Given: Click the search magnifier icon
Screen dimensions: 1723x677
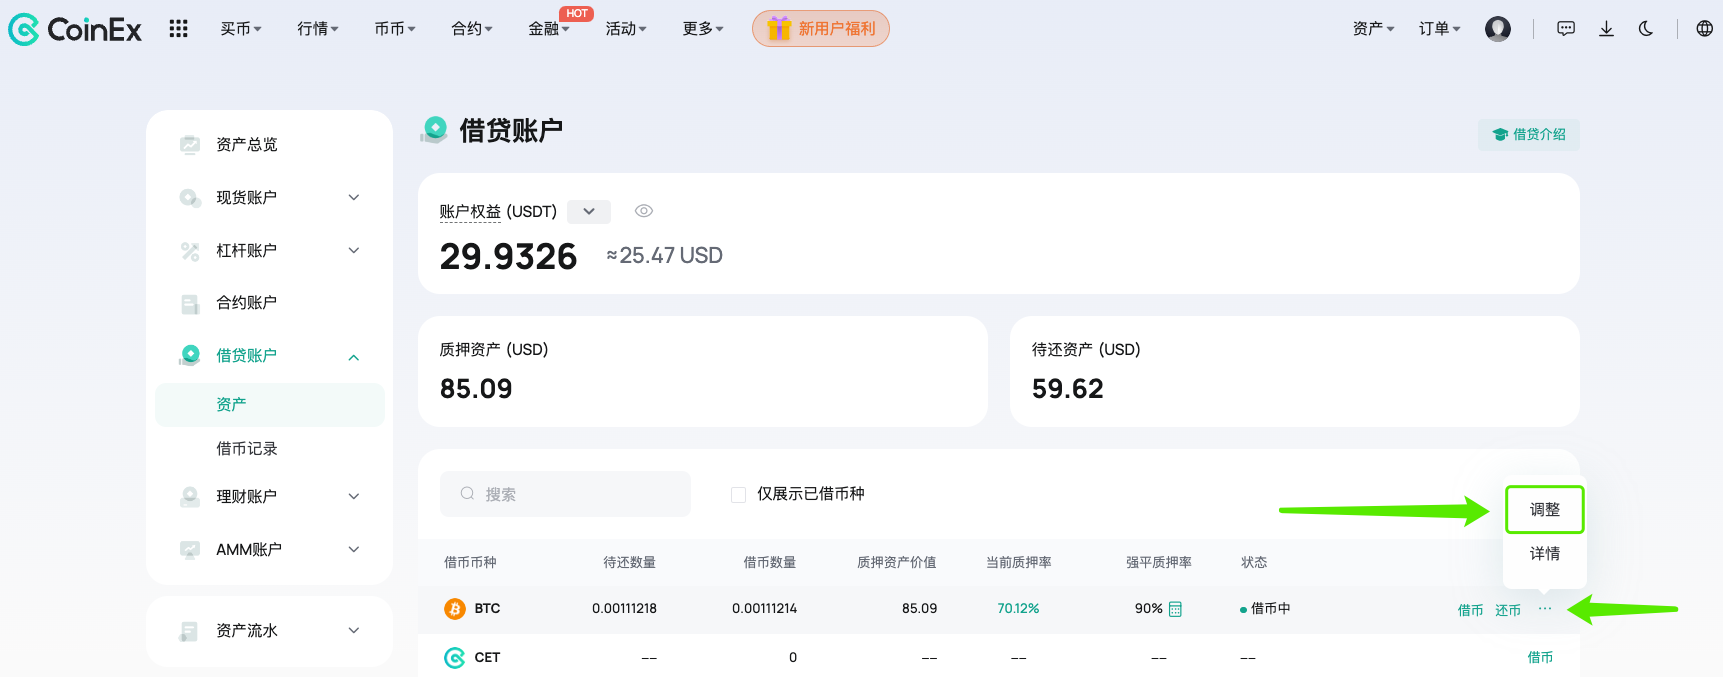Looking at the screenshot, I should click(467, 494).
